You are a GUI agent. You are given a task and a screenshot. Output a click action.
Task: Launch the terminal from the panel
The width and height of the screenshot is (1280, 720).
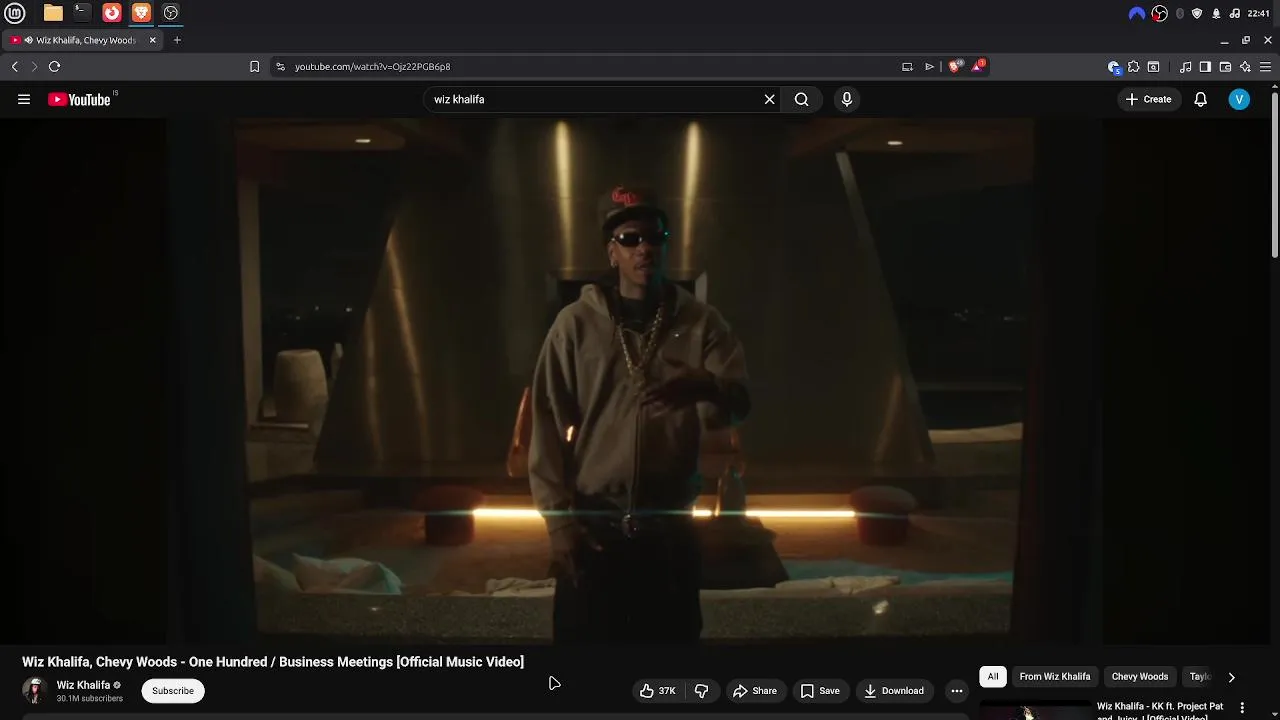point(82,13)
